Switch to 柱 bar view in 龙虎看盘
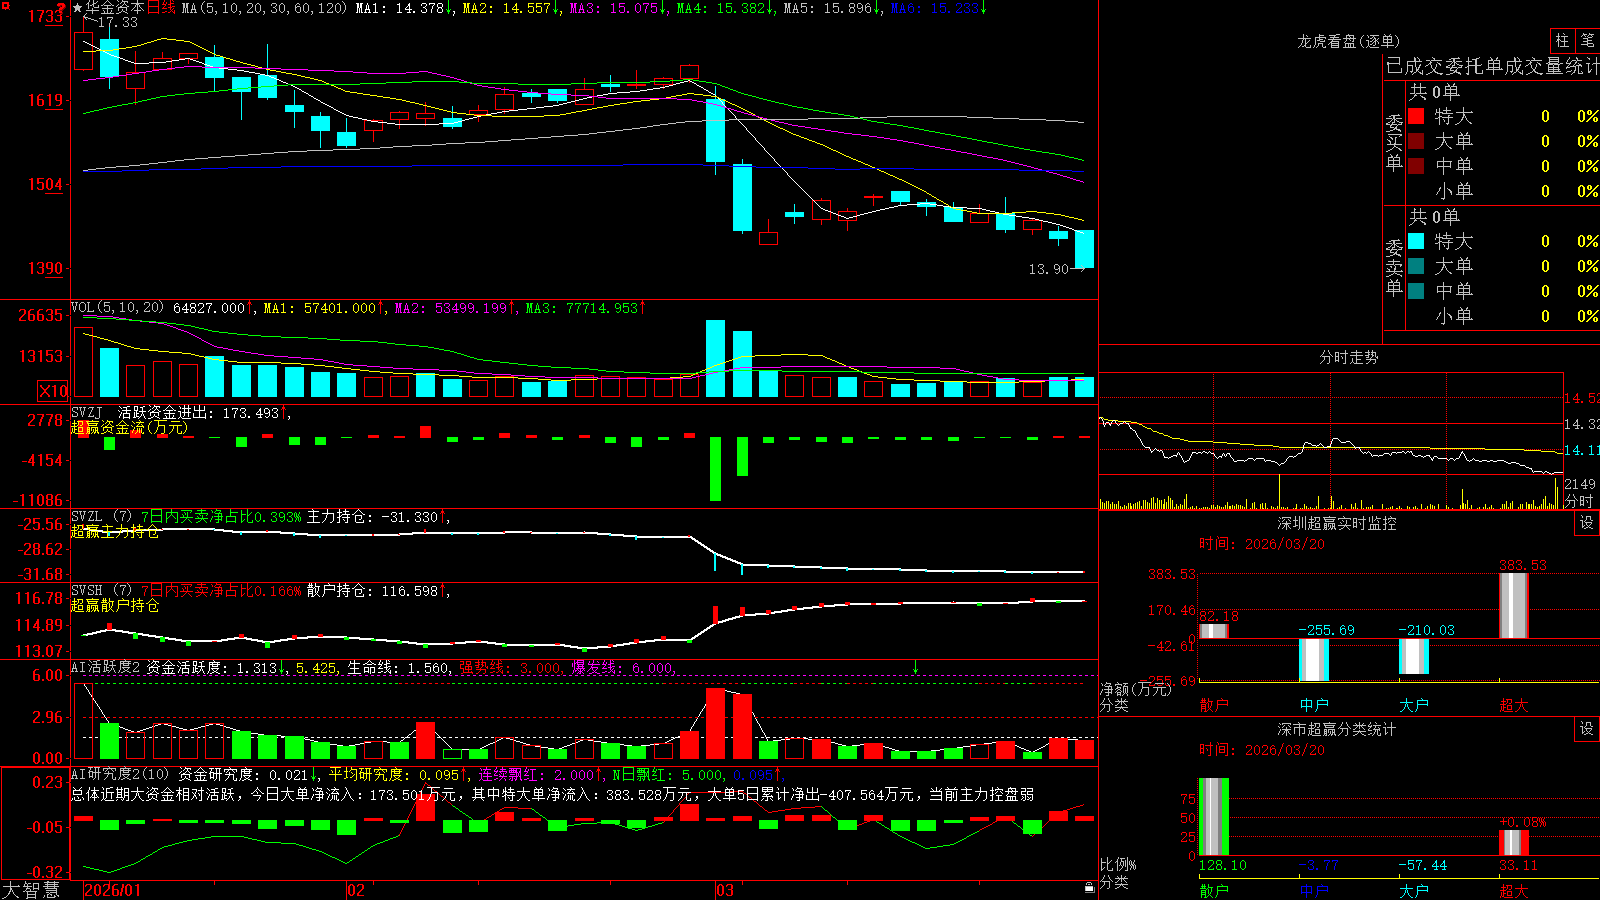Image resolution: width=1600 pixels, height=900 pixels. [x=1562, y=40]
